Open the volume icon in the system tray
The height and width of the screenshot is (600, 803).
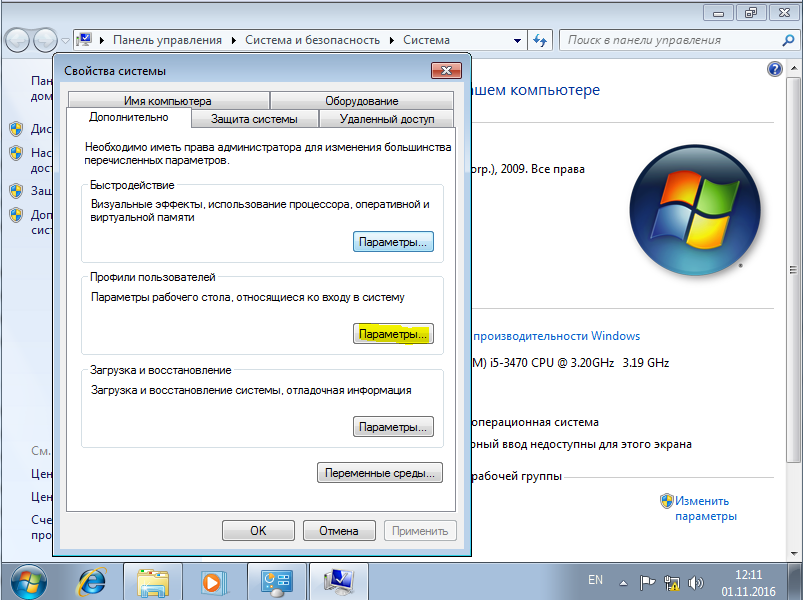(696, 580)
